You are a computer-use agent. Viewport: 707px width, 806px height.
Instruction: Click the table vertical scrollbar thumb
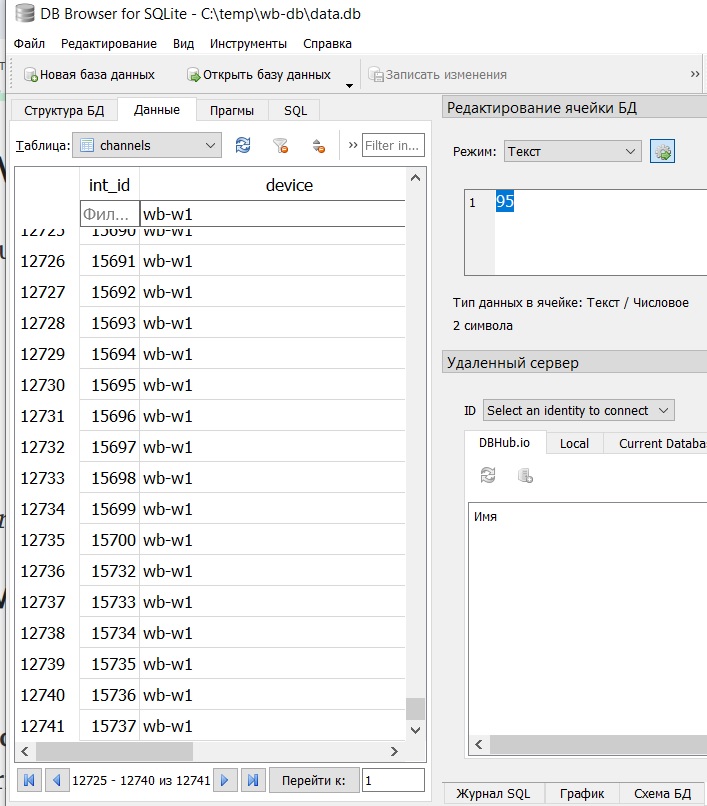point(415,708)
